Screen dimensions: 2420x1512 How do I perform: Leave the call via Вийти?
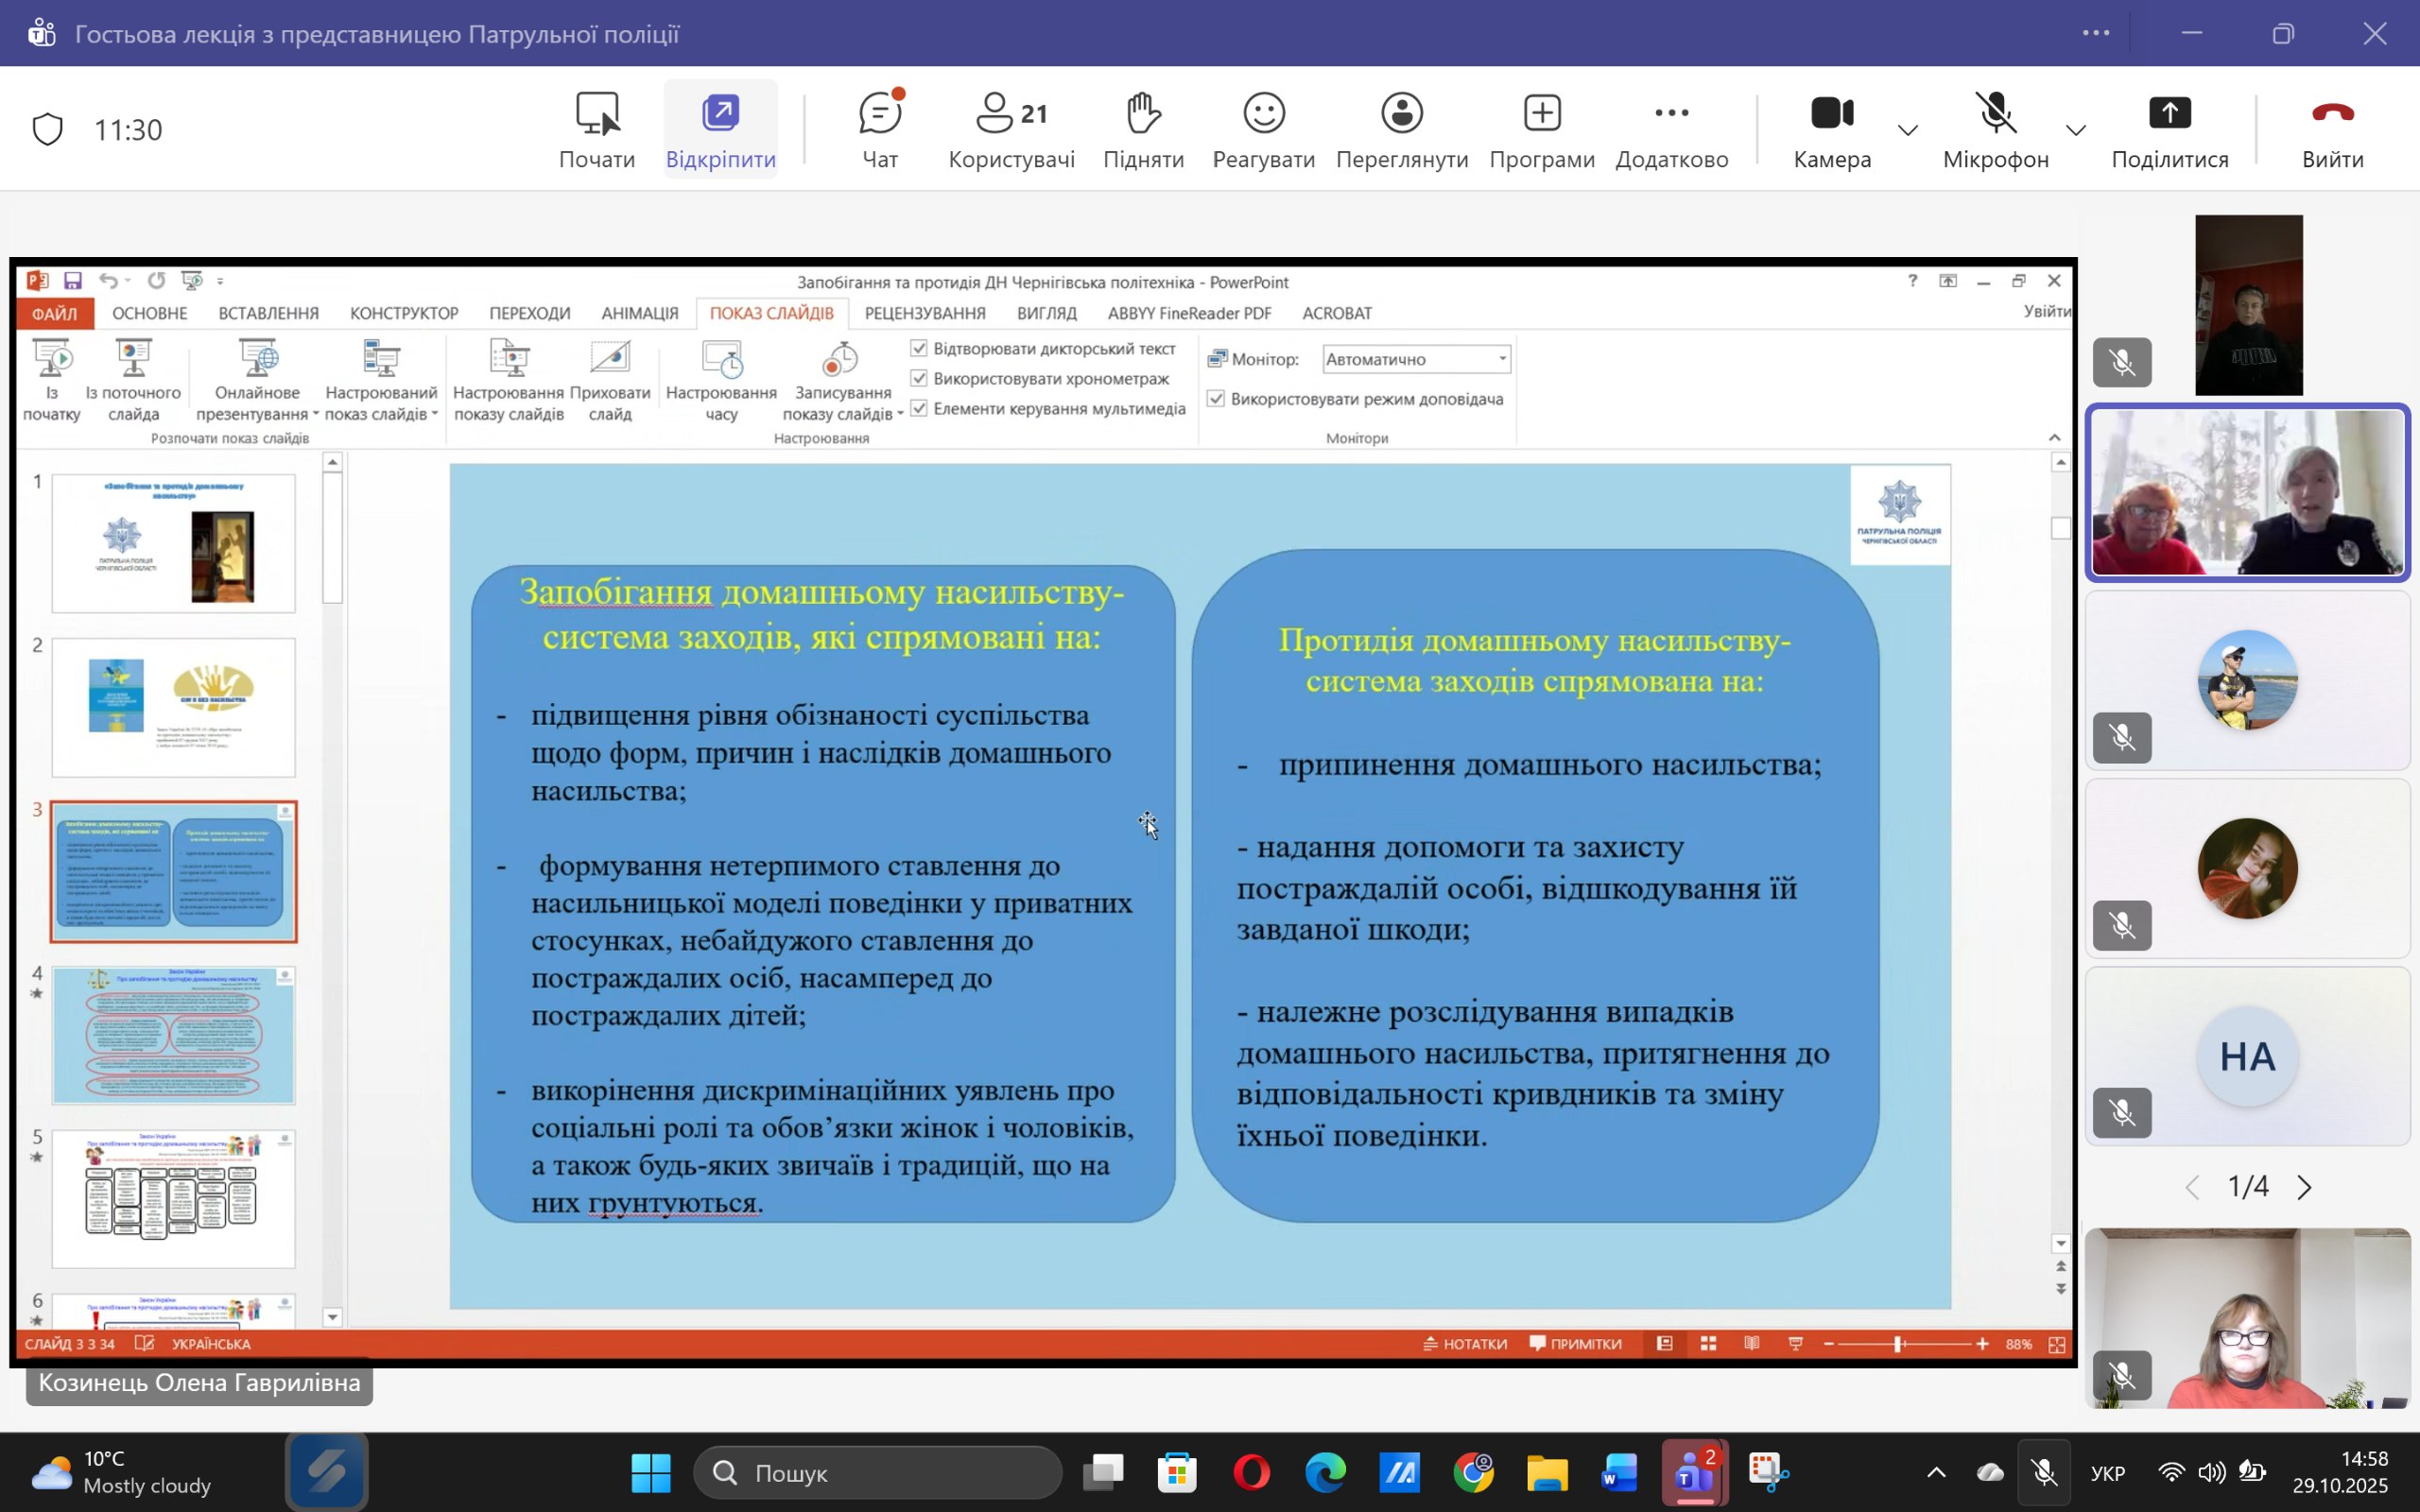[x=2332, y=130]
